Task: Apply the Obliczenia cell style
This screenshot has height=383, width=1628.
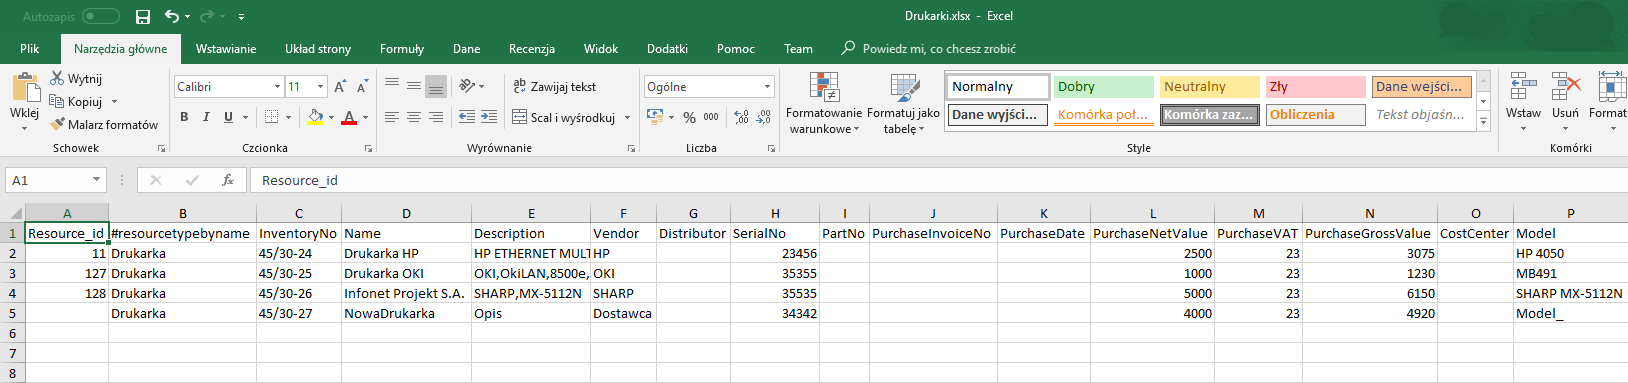Action: (x=1316, y=115)
